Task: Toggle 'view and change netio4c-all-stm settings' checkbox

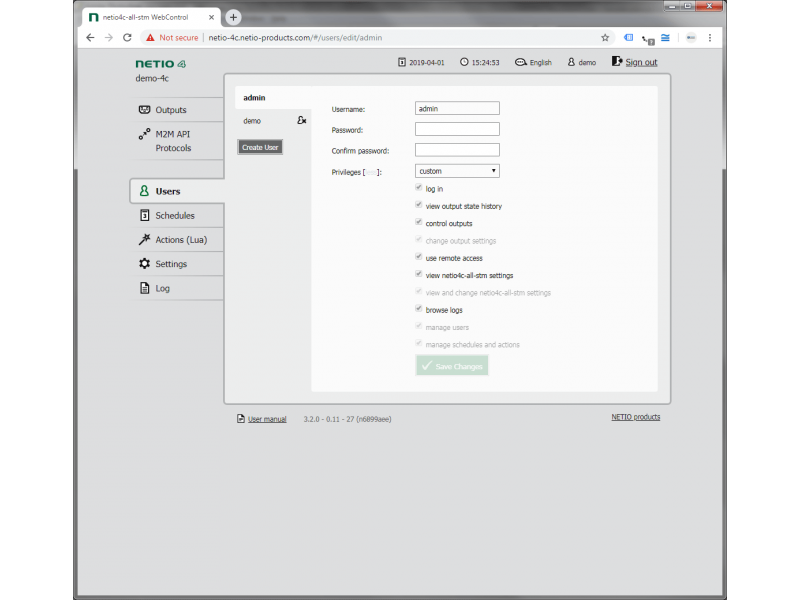Action: point(419,292)
